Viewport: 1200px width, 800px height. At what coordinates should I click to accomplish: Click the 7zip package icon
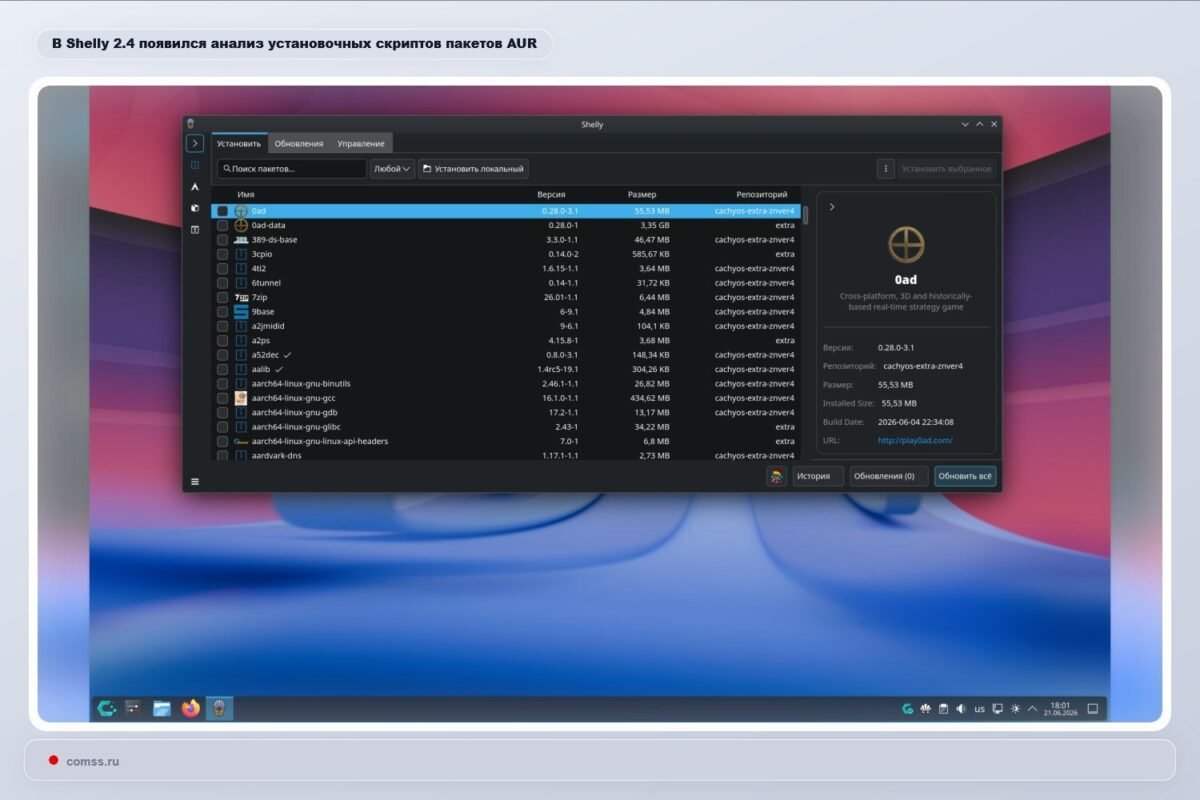[x=241, y=297]
